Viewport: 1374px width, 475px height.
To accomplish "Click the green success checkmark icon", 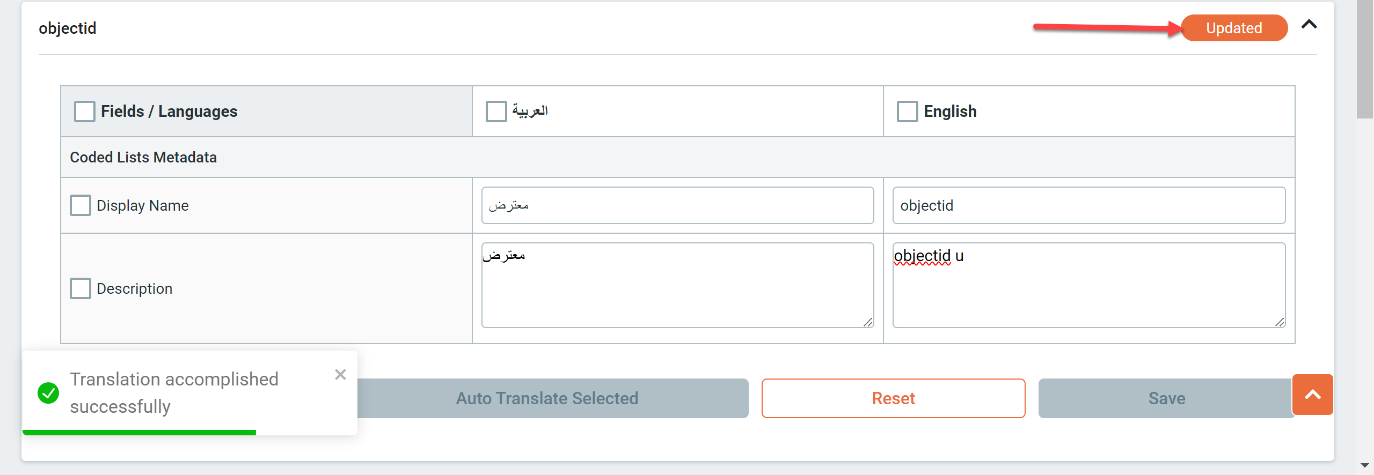I will coord(48,393).
